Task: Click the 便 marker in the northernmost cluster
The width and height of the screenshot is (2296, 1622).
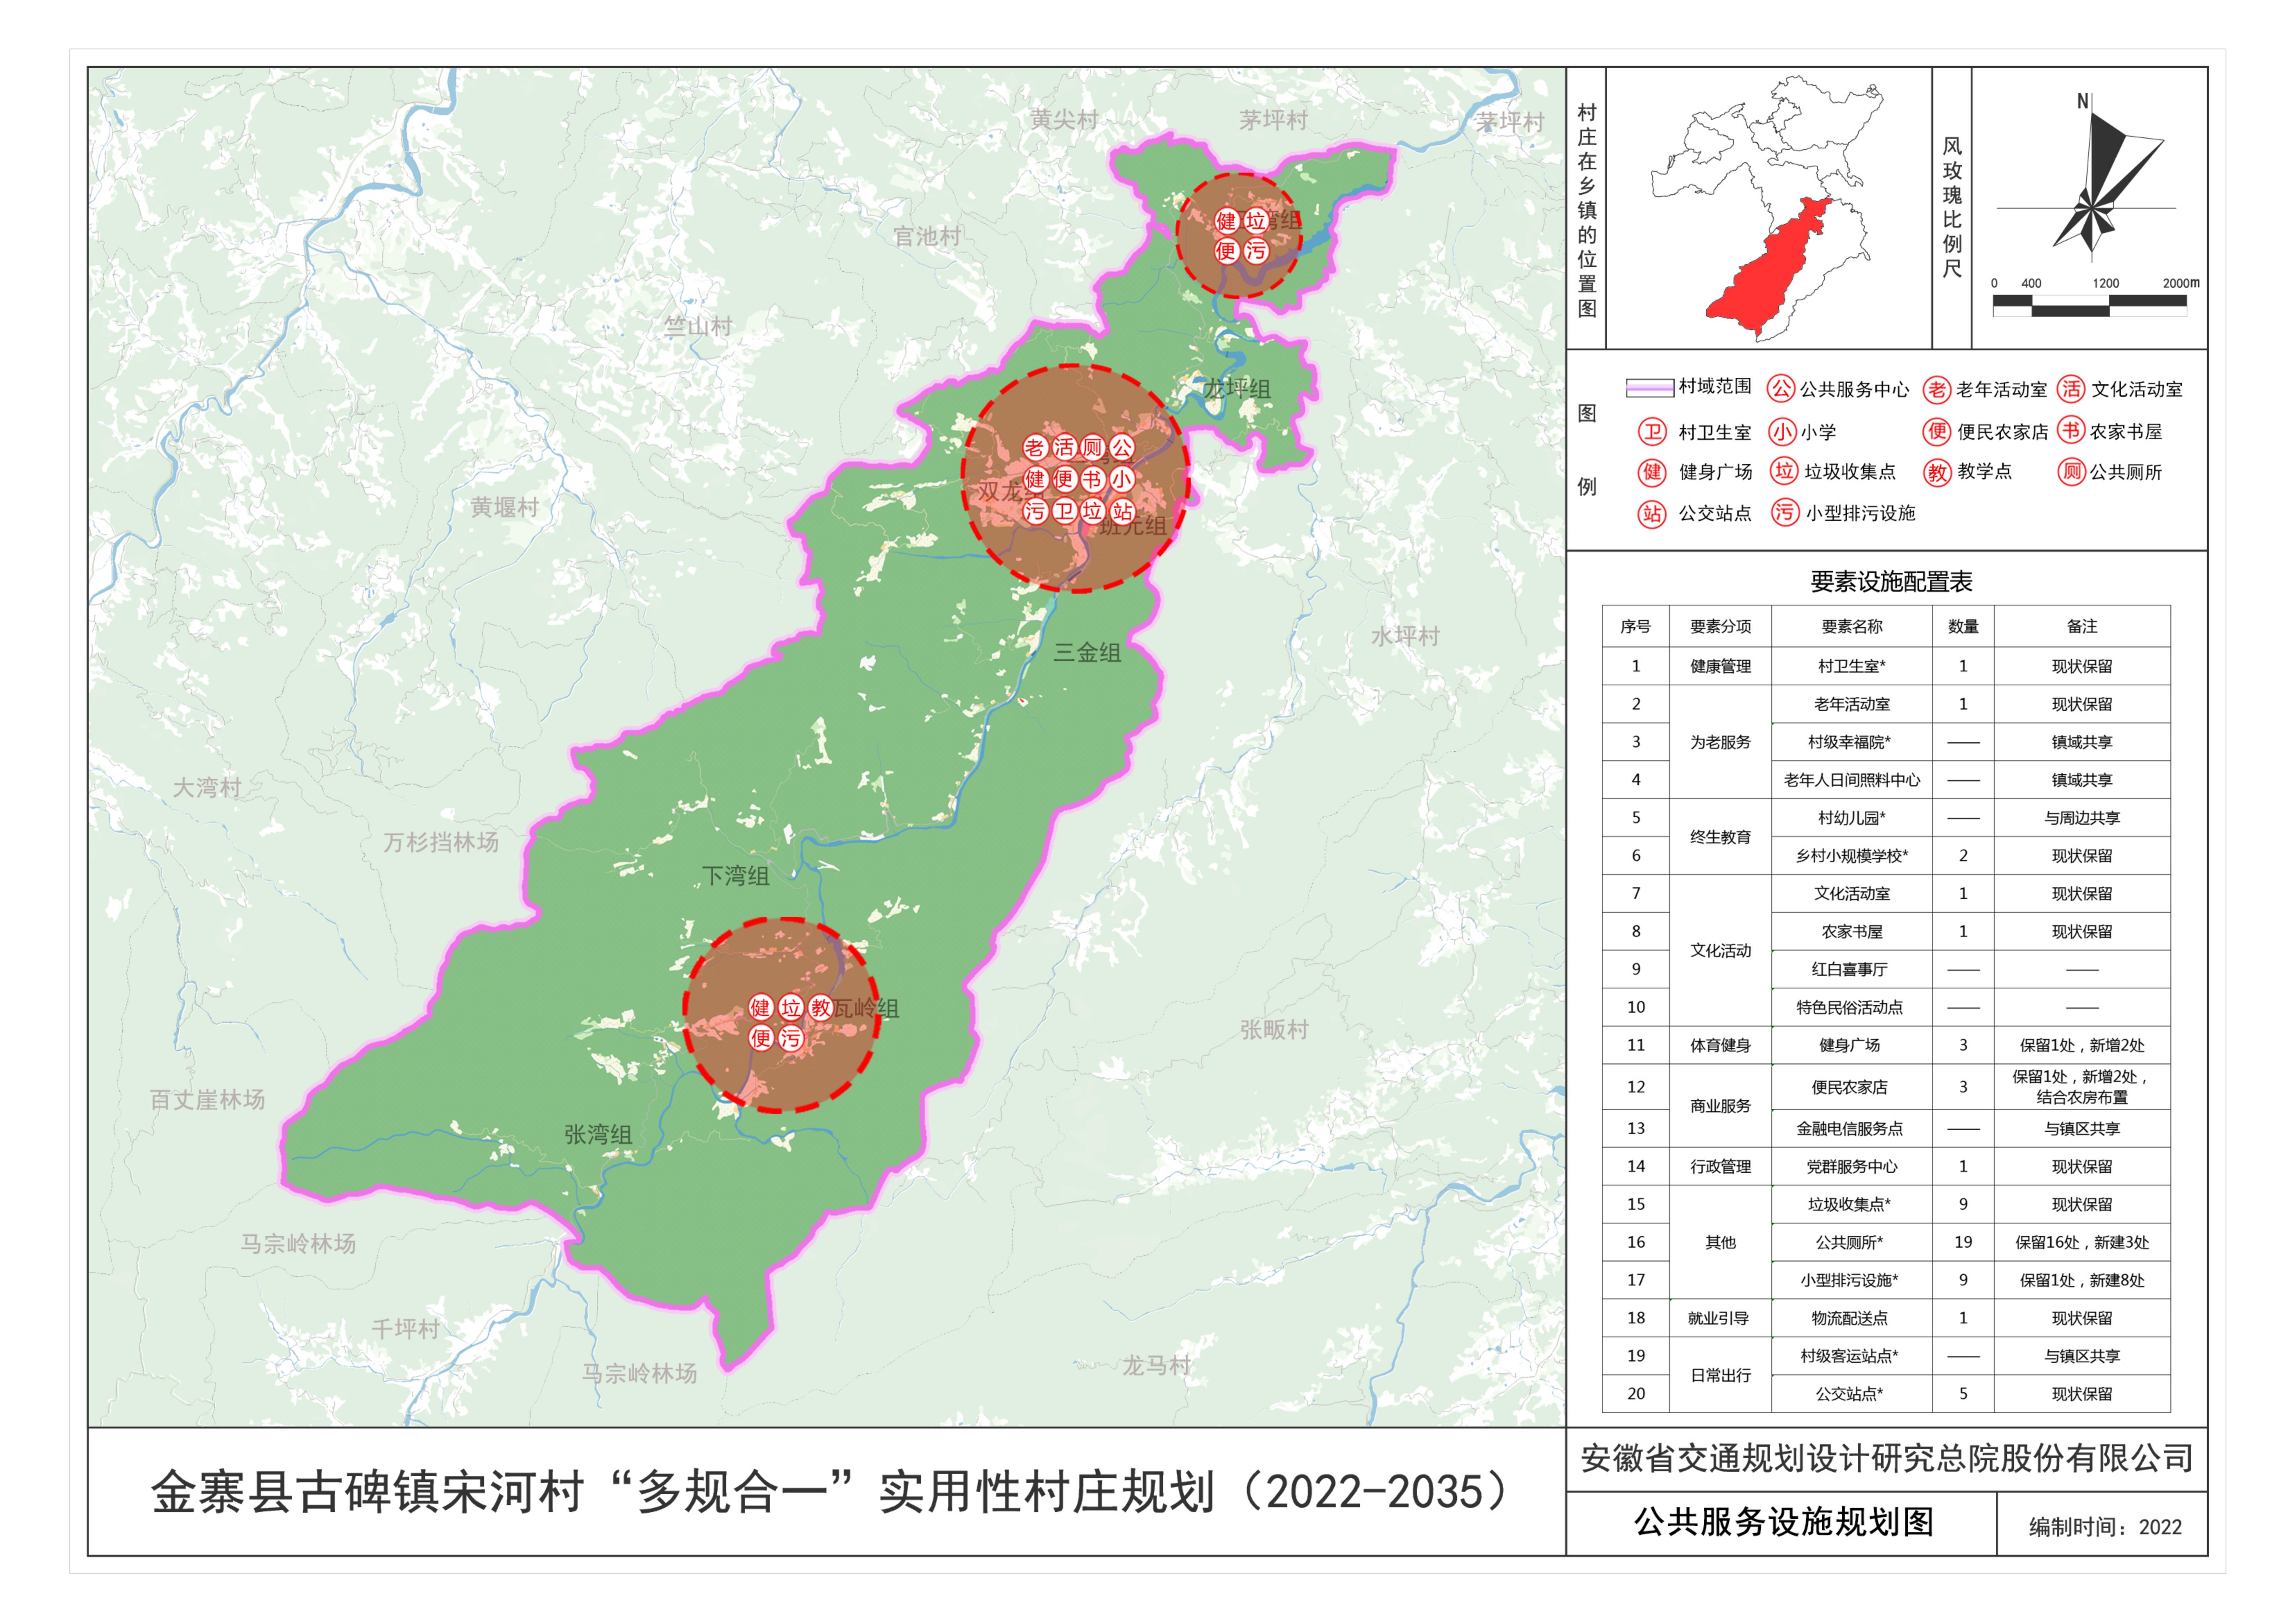Action: point(1227,251)
